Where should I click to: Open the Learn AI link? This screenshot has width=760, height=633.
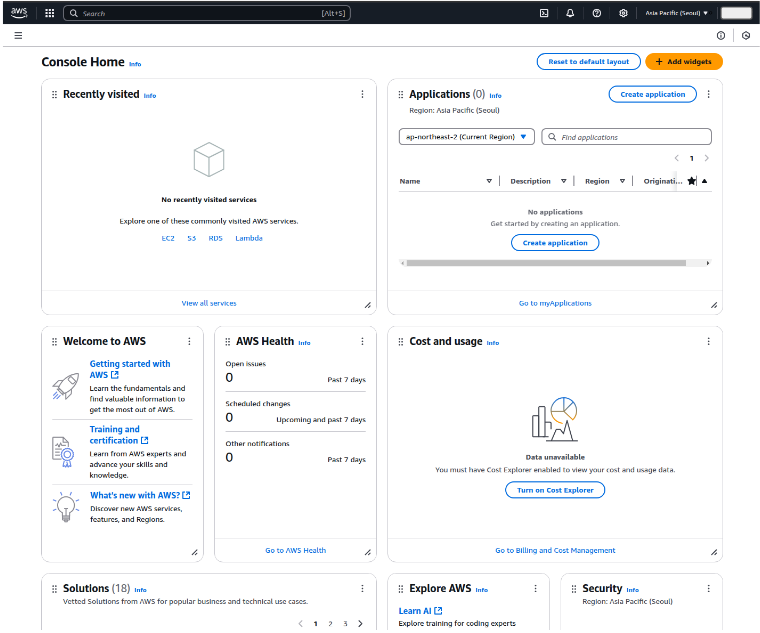click(x=420, y=611)
